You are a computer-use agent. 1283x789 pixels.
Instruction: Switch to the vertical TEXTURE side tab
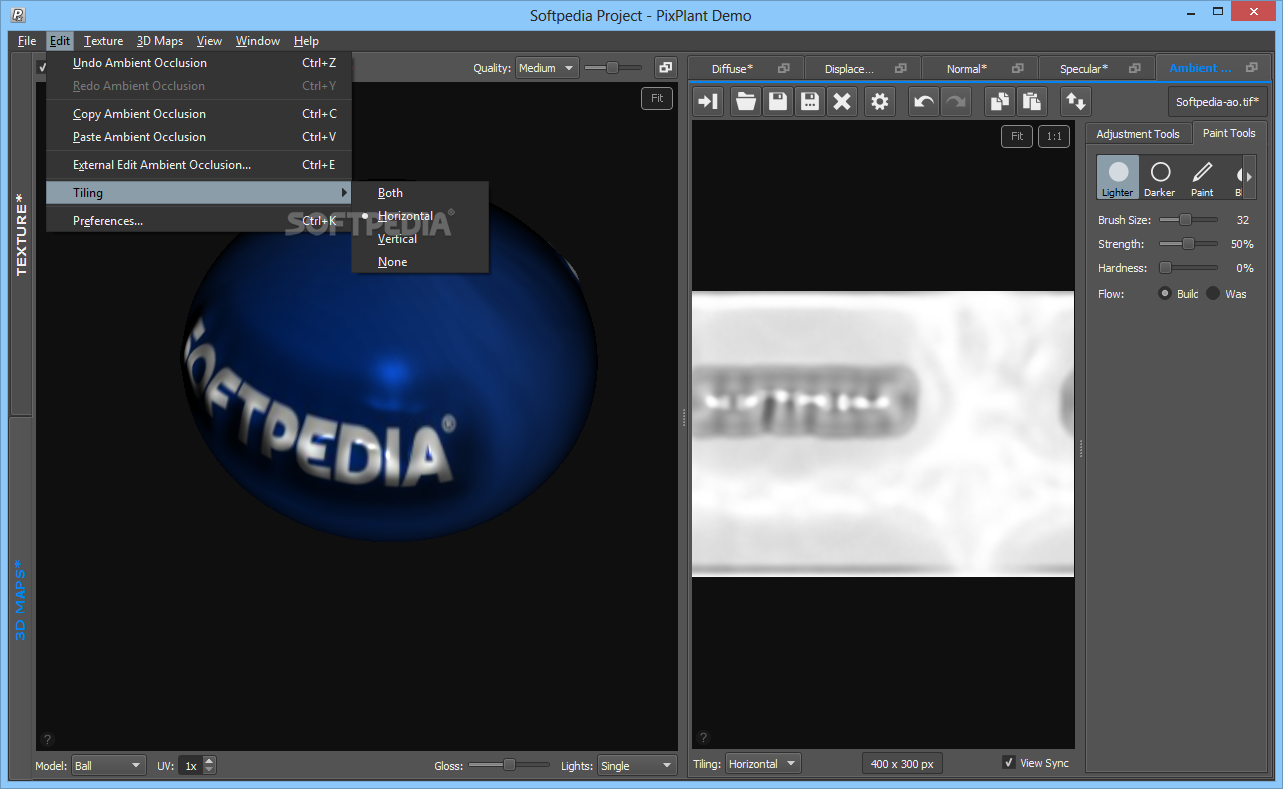coord(21,235)
